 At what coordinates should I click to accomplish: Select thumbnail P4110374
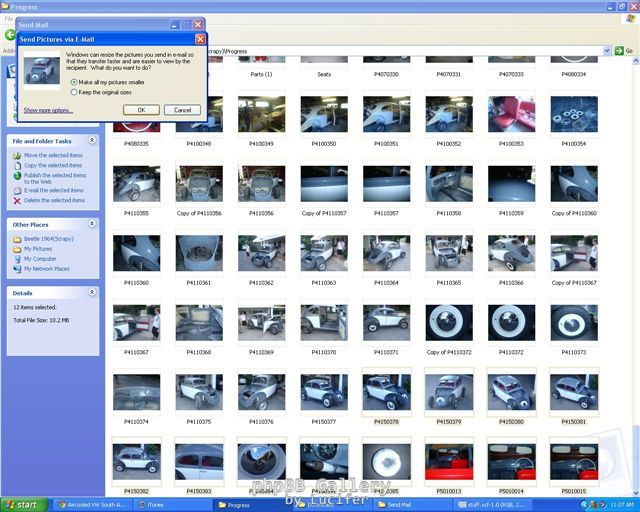pyautogui.click(x=137, y=392)
